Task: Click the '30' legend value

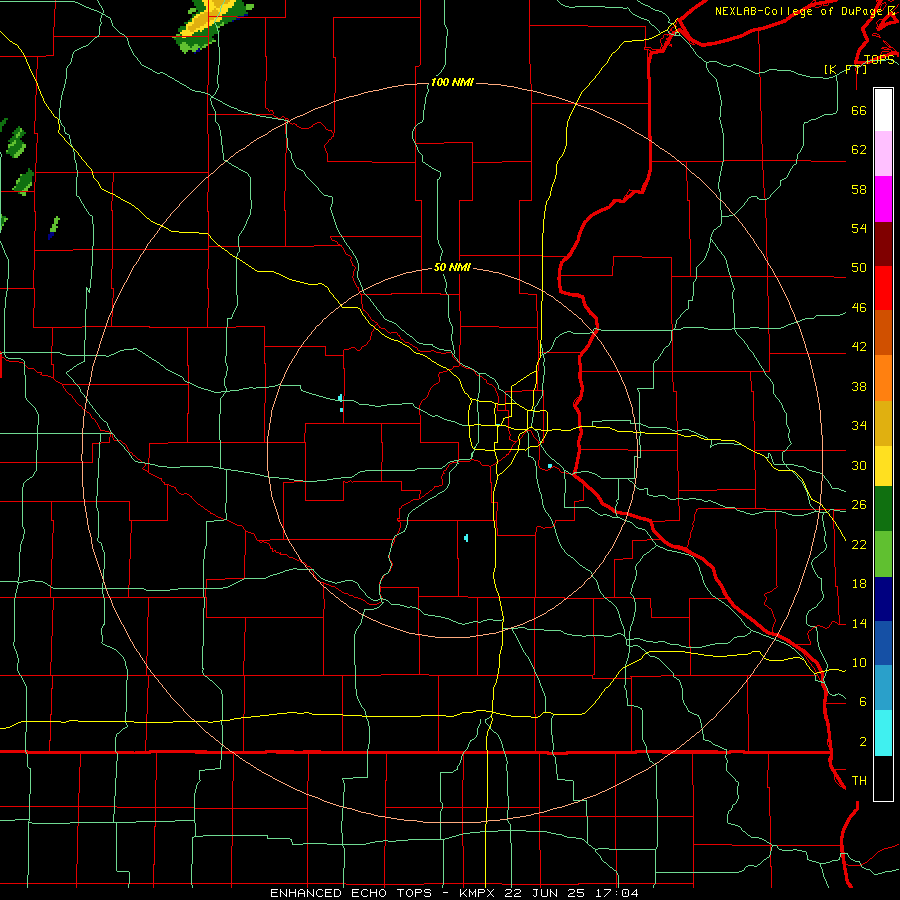Action: coord(859,465)
